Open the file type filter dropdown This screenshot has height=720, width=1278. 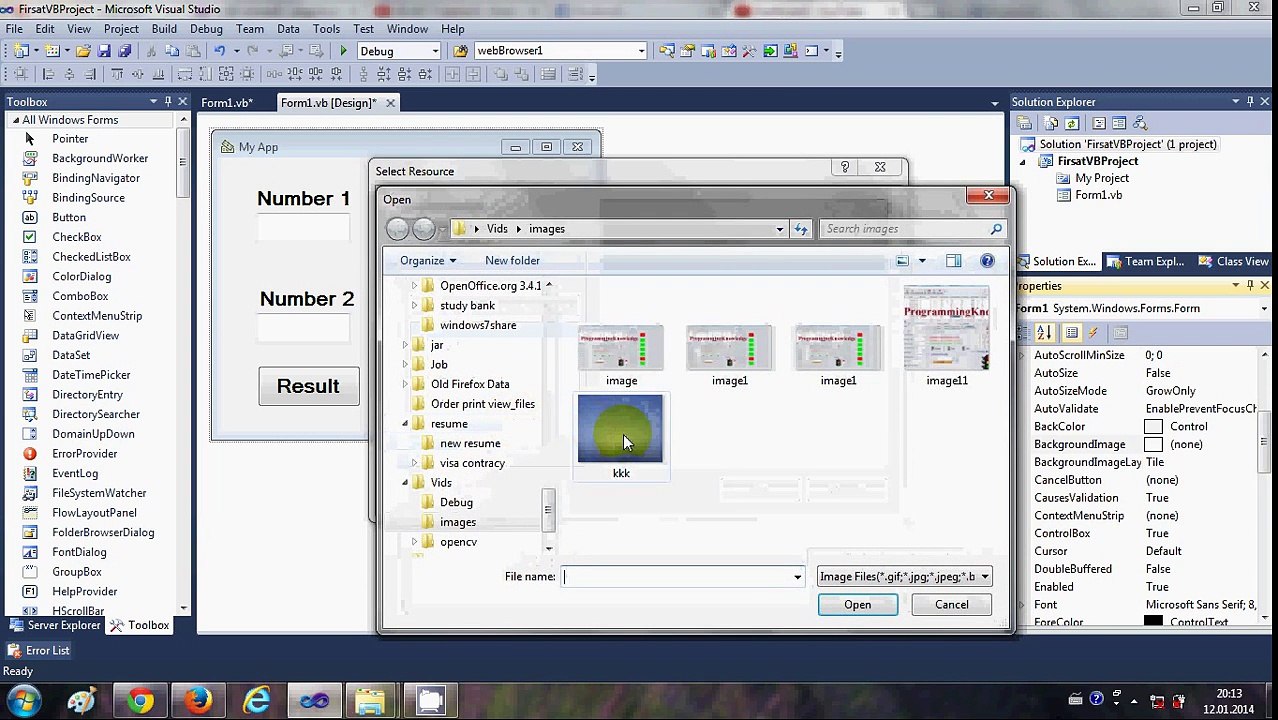[x=984, y=576]
